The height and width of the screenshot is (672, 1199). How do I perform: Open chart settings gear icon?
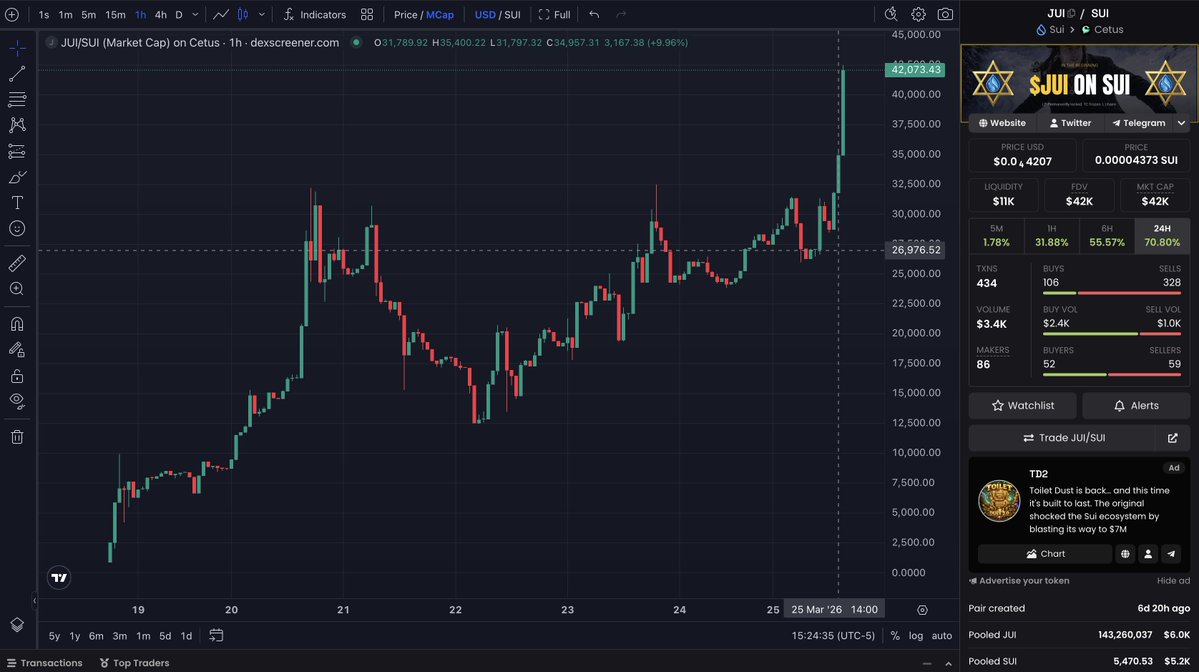918,15
